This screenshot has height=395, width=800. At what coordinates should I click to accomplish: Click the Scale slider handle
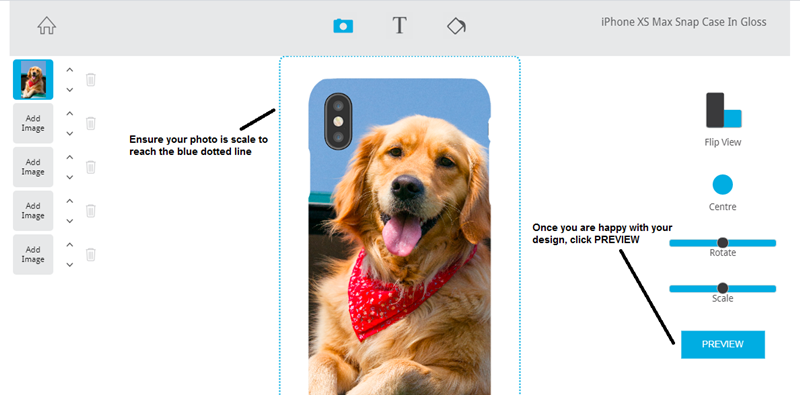tap(722, 288)
